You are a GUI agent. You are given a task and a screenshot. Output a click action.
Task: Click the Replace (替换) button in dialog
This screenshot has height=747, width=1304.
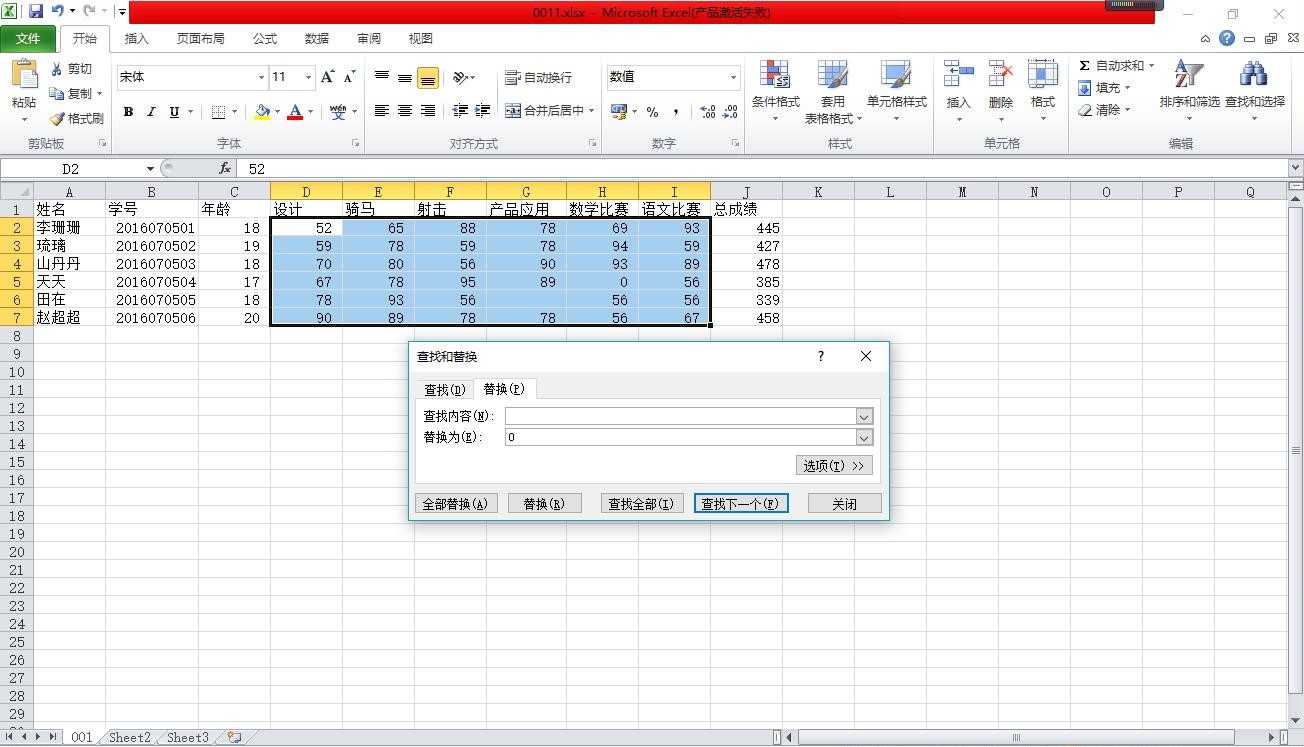tap(544, 504)
